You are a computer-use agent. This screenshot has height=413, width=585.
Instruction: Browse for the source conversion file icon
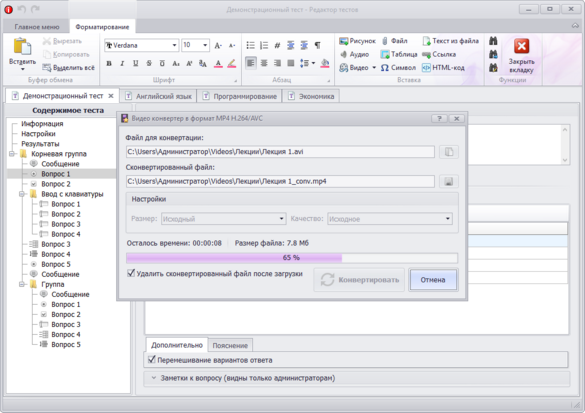pyautogui.click(x=449, y=152)
